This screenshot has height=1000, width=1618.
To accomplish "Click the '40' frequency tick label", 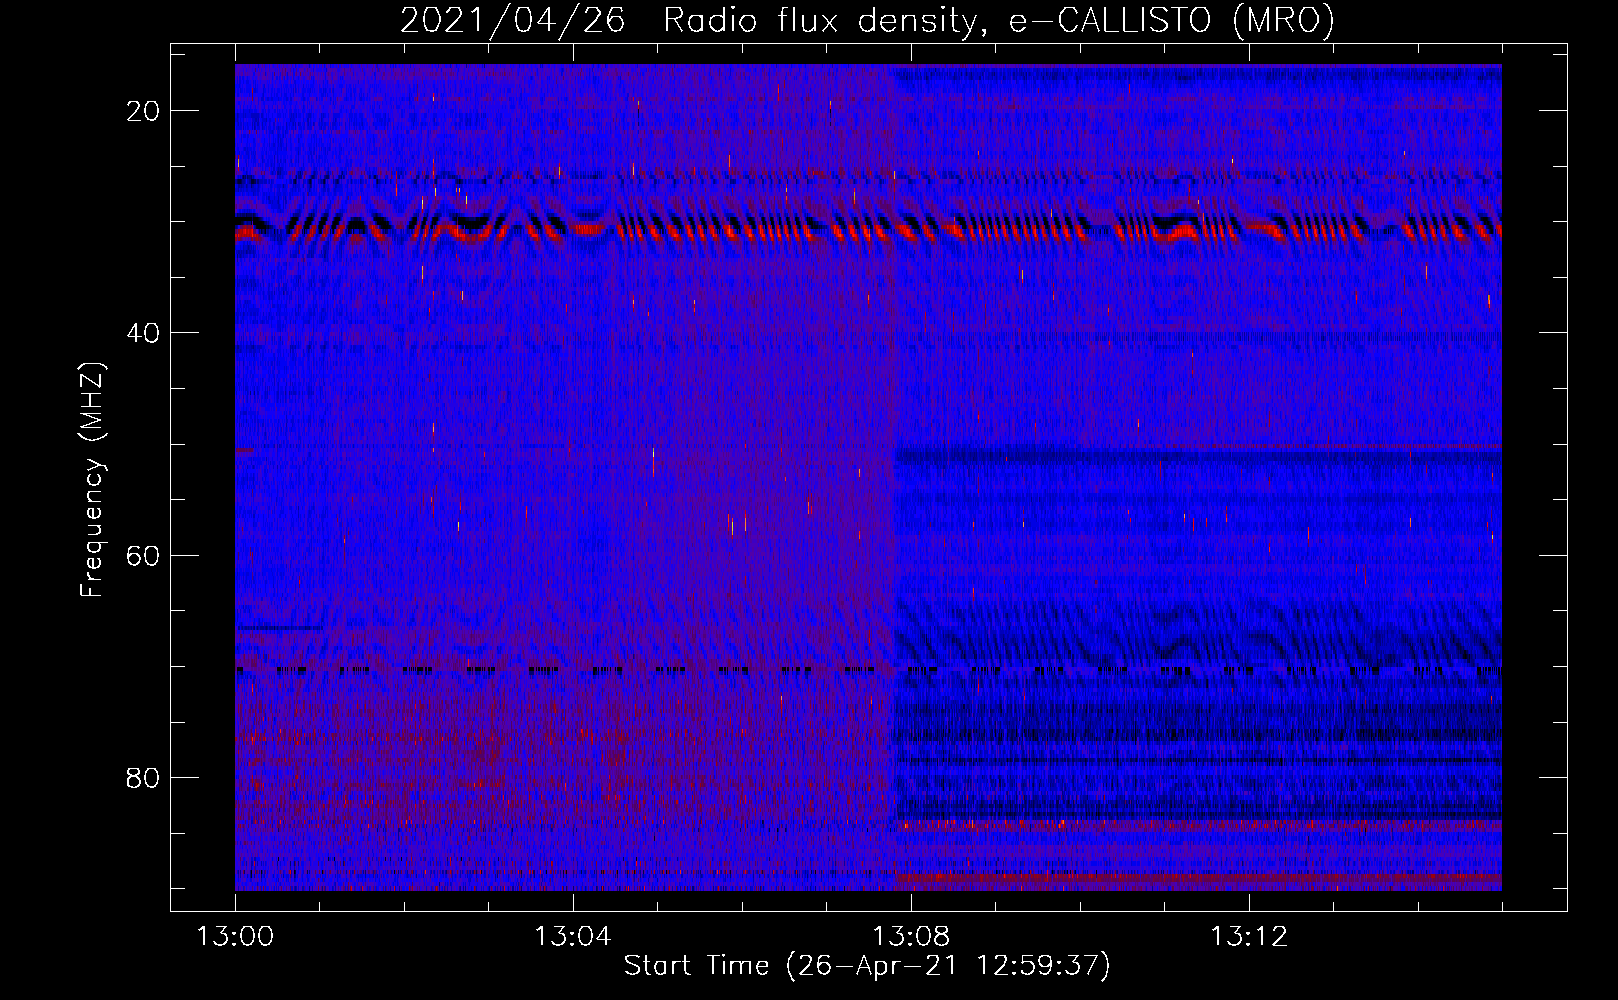I will 143,333.
